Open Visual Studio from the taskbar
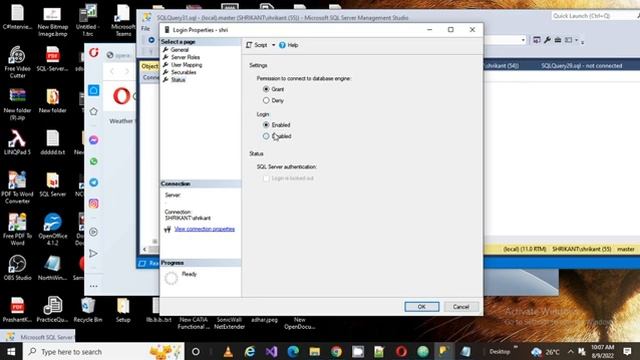Screen dimensions: 640x360 (271, 352)
